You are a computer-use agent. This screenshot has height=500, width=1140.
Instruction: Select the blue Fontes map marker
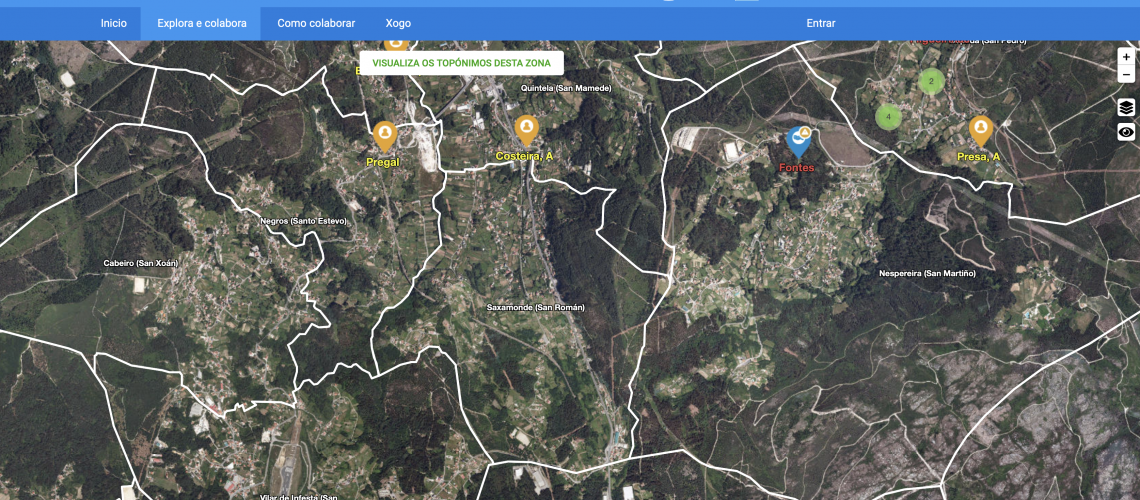(x=798, y=141)
